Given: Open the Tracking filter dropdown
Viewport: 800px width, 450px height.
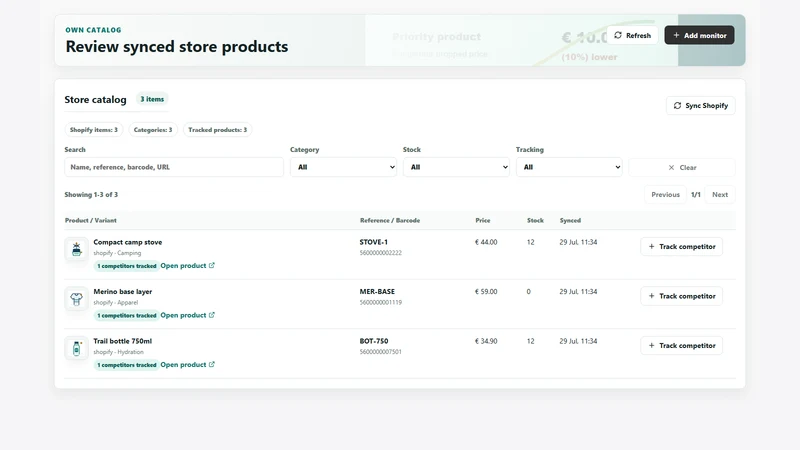Looking at the screenshot, I should tap(569, 167).
